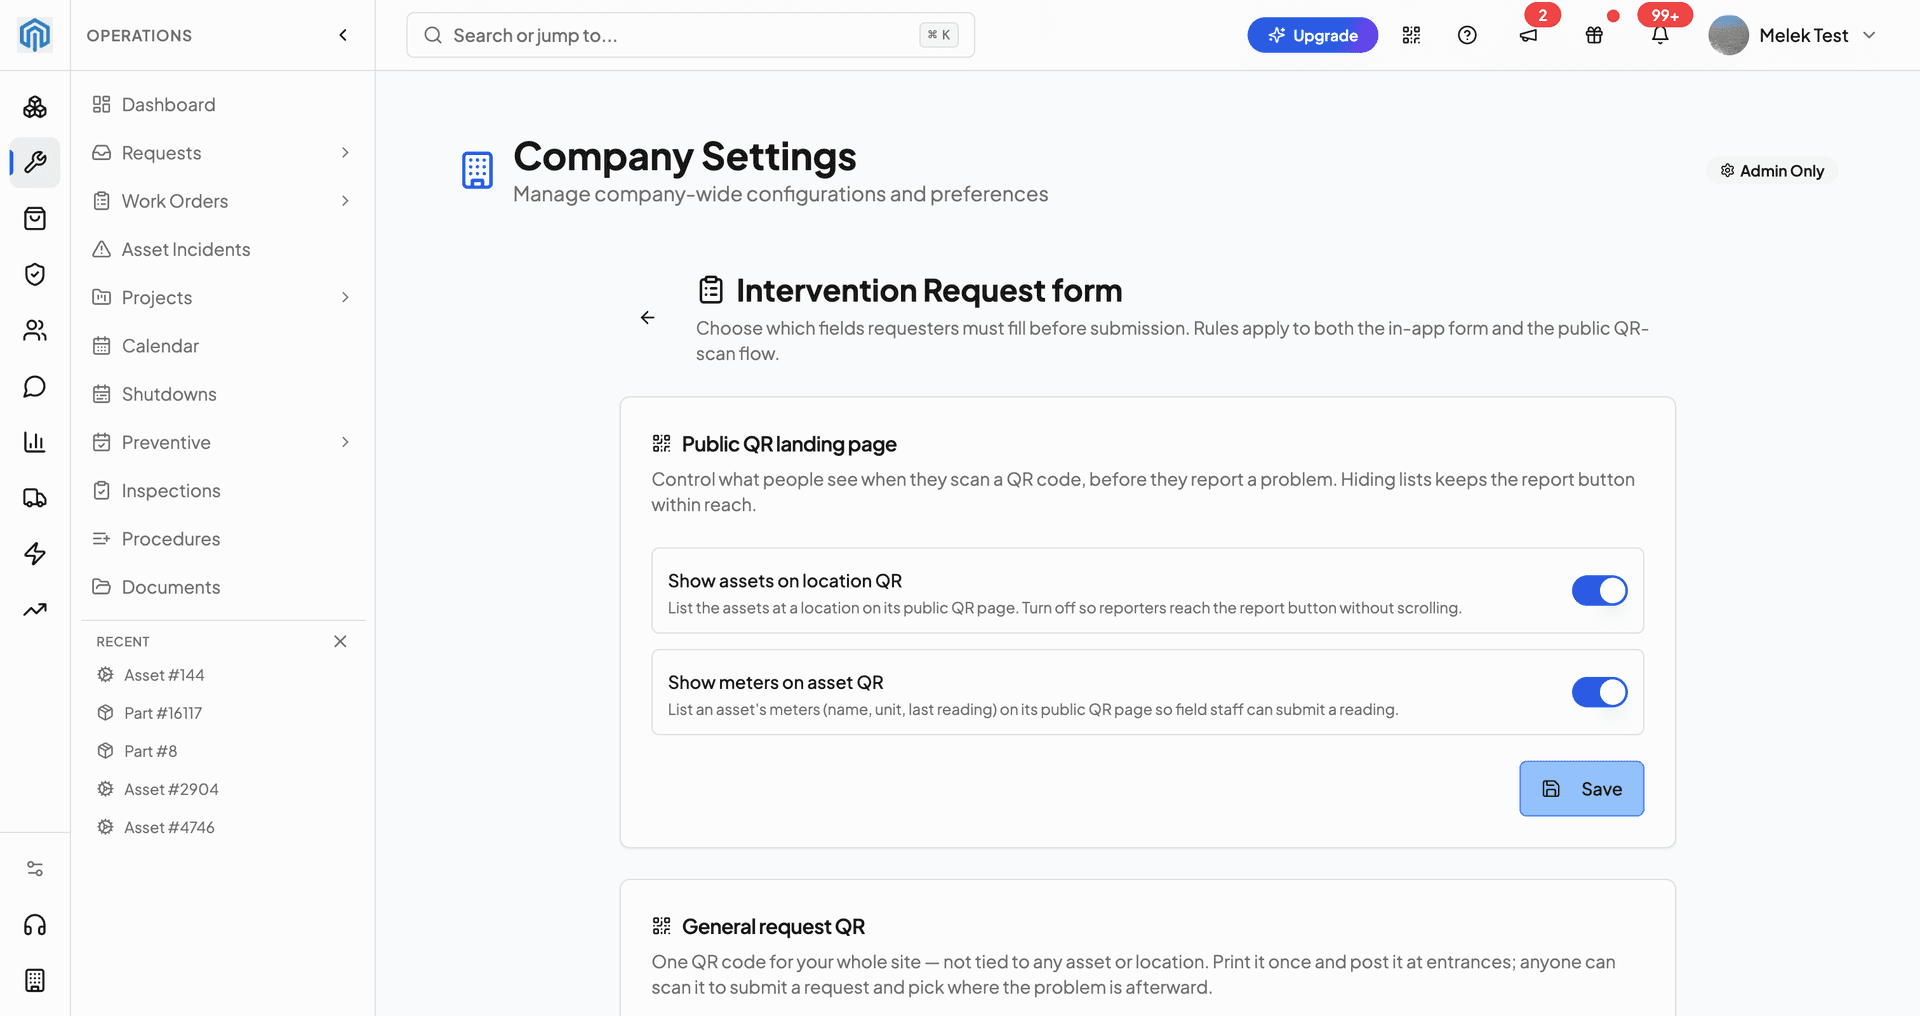Screen dimensions: 1920x1016
Task: Select the wrench Operations icon in rail
Action: pos(35,162)
